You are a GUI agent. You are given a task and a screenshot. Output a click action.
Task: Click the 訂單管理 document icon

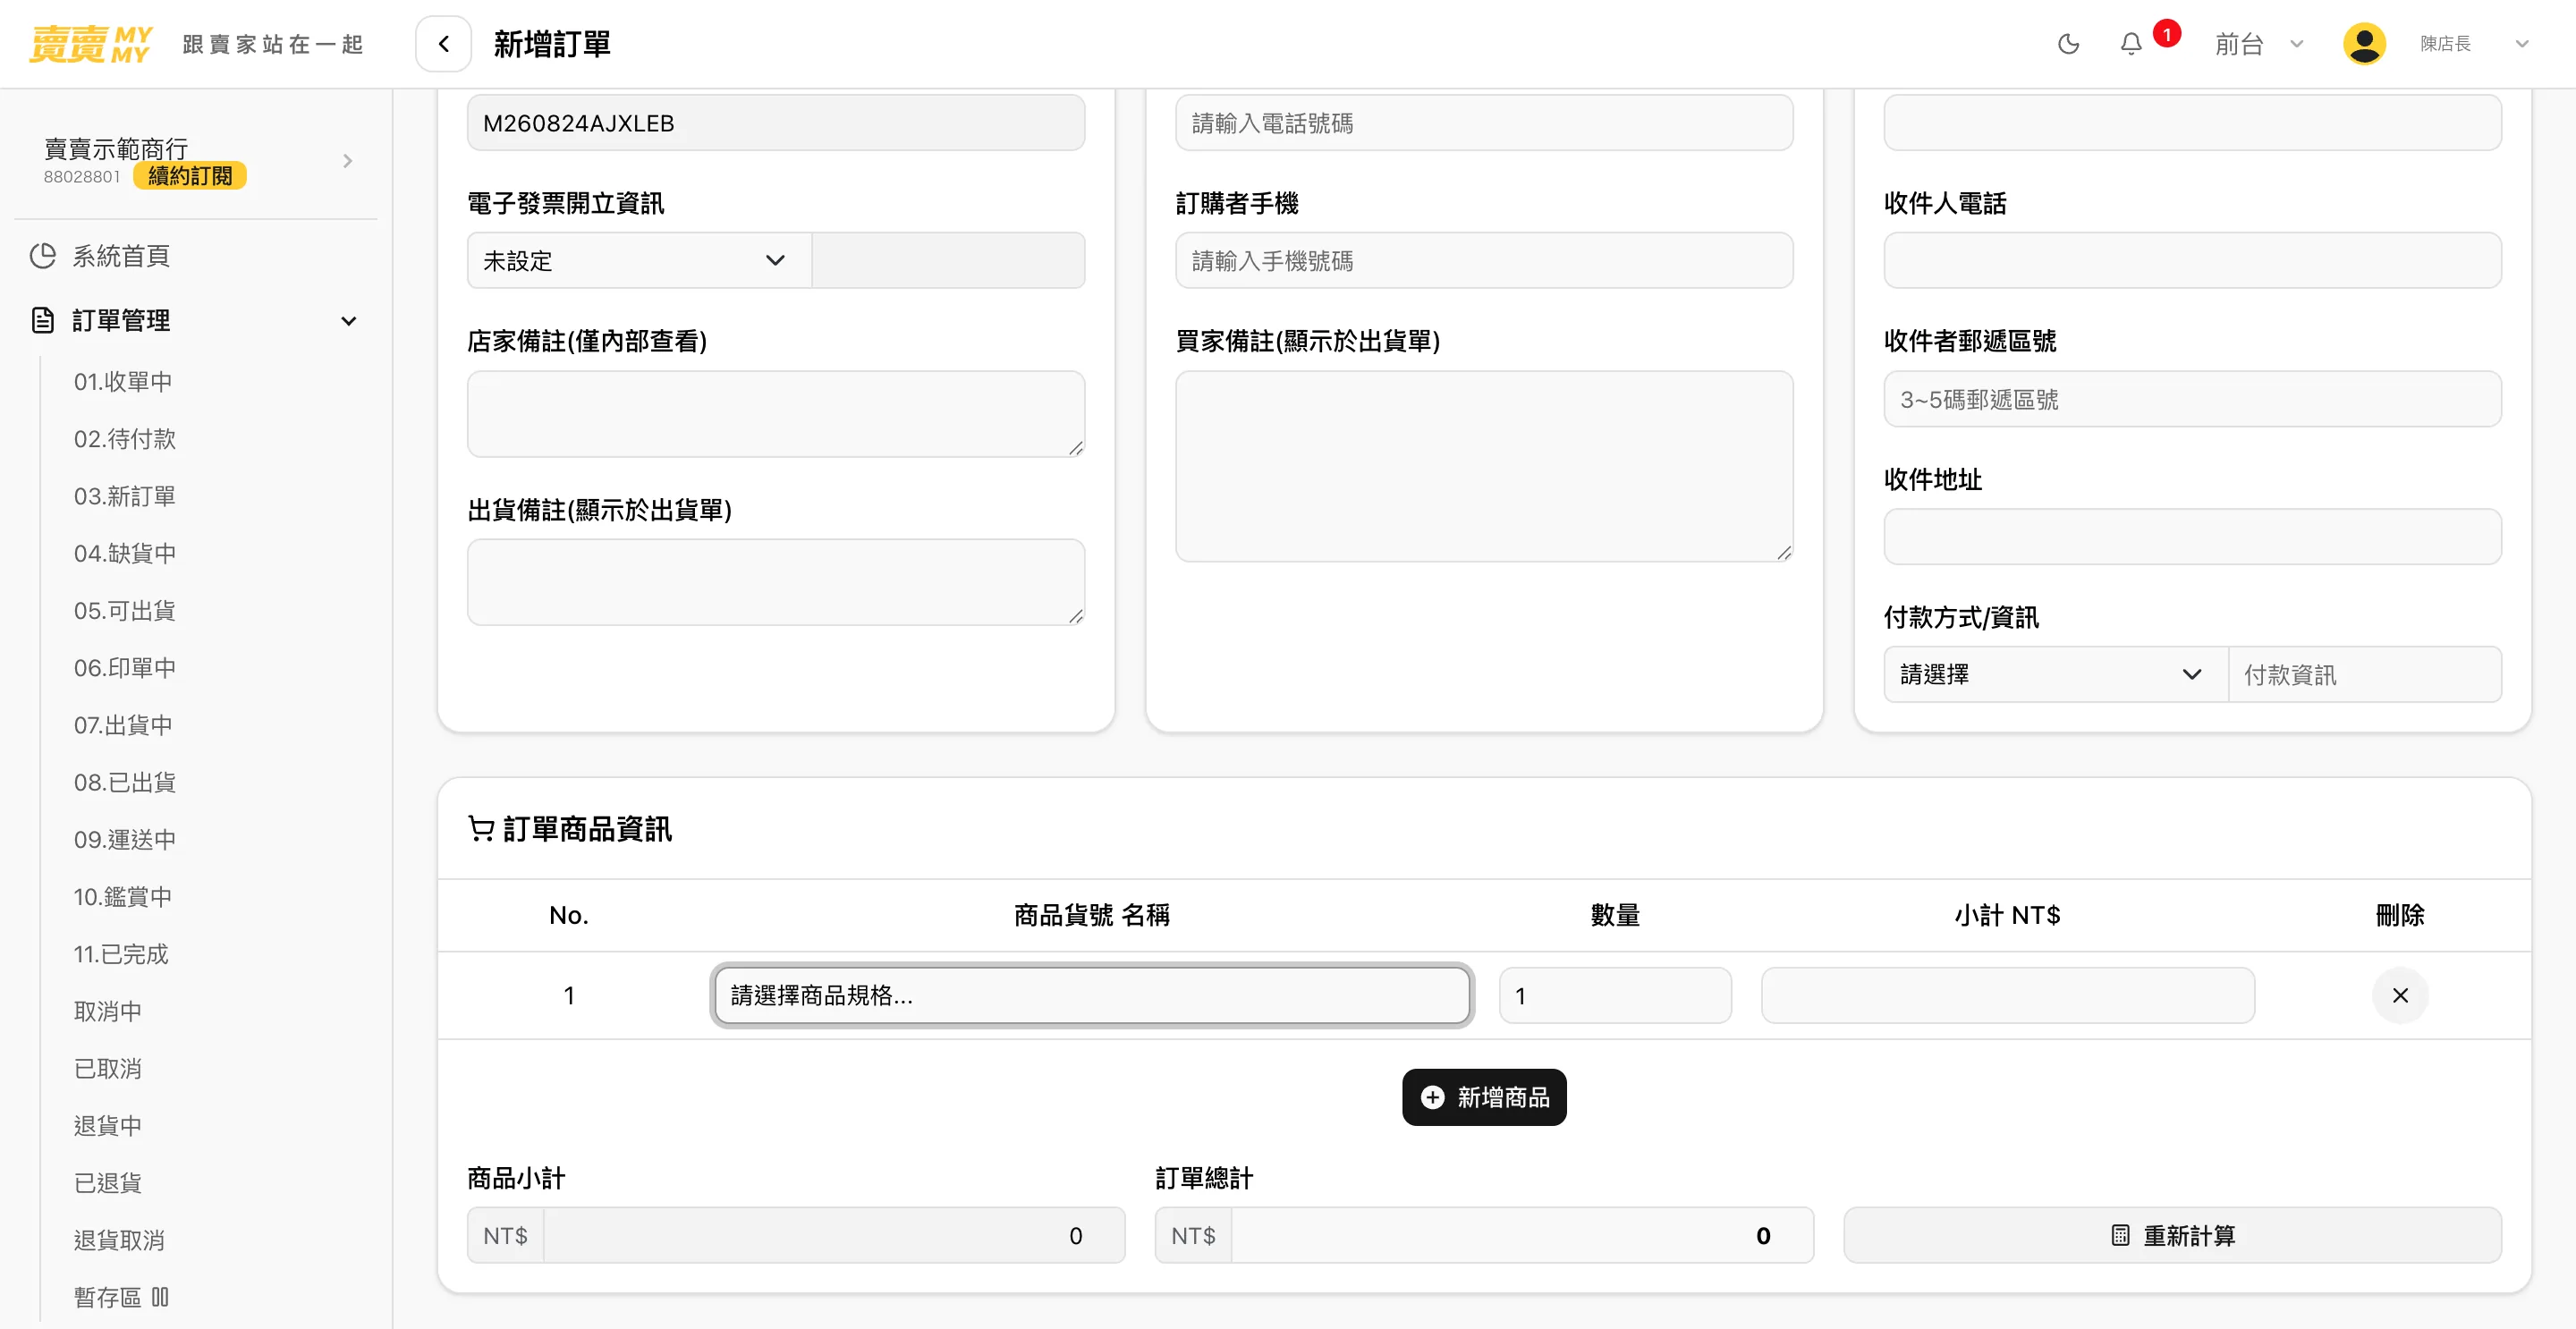coord(43,320)
